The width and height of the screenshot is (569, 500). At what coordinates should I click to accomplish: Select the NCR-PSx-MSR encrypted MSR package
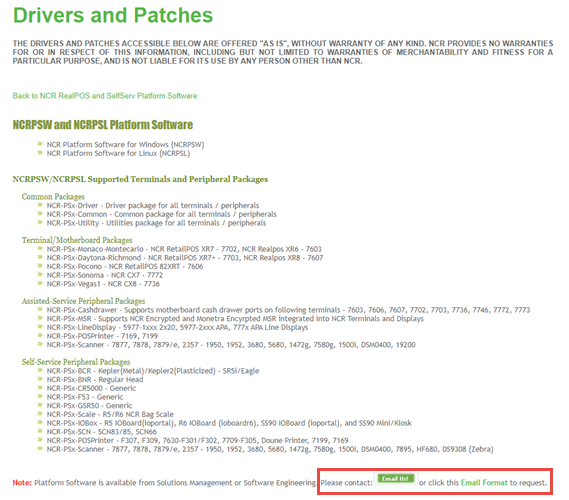pos(235,319)
